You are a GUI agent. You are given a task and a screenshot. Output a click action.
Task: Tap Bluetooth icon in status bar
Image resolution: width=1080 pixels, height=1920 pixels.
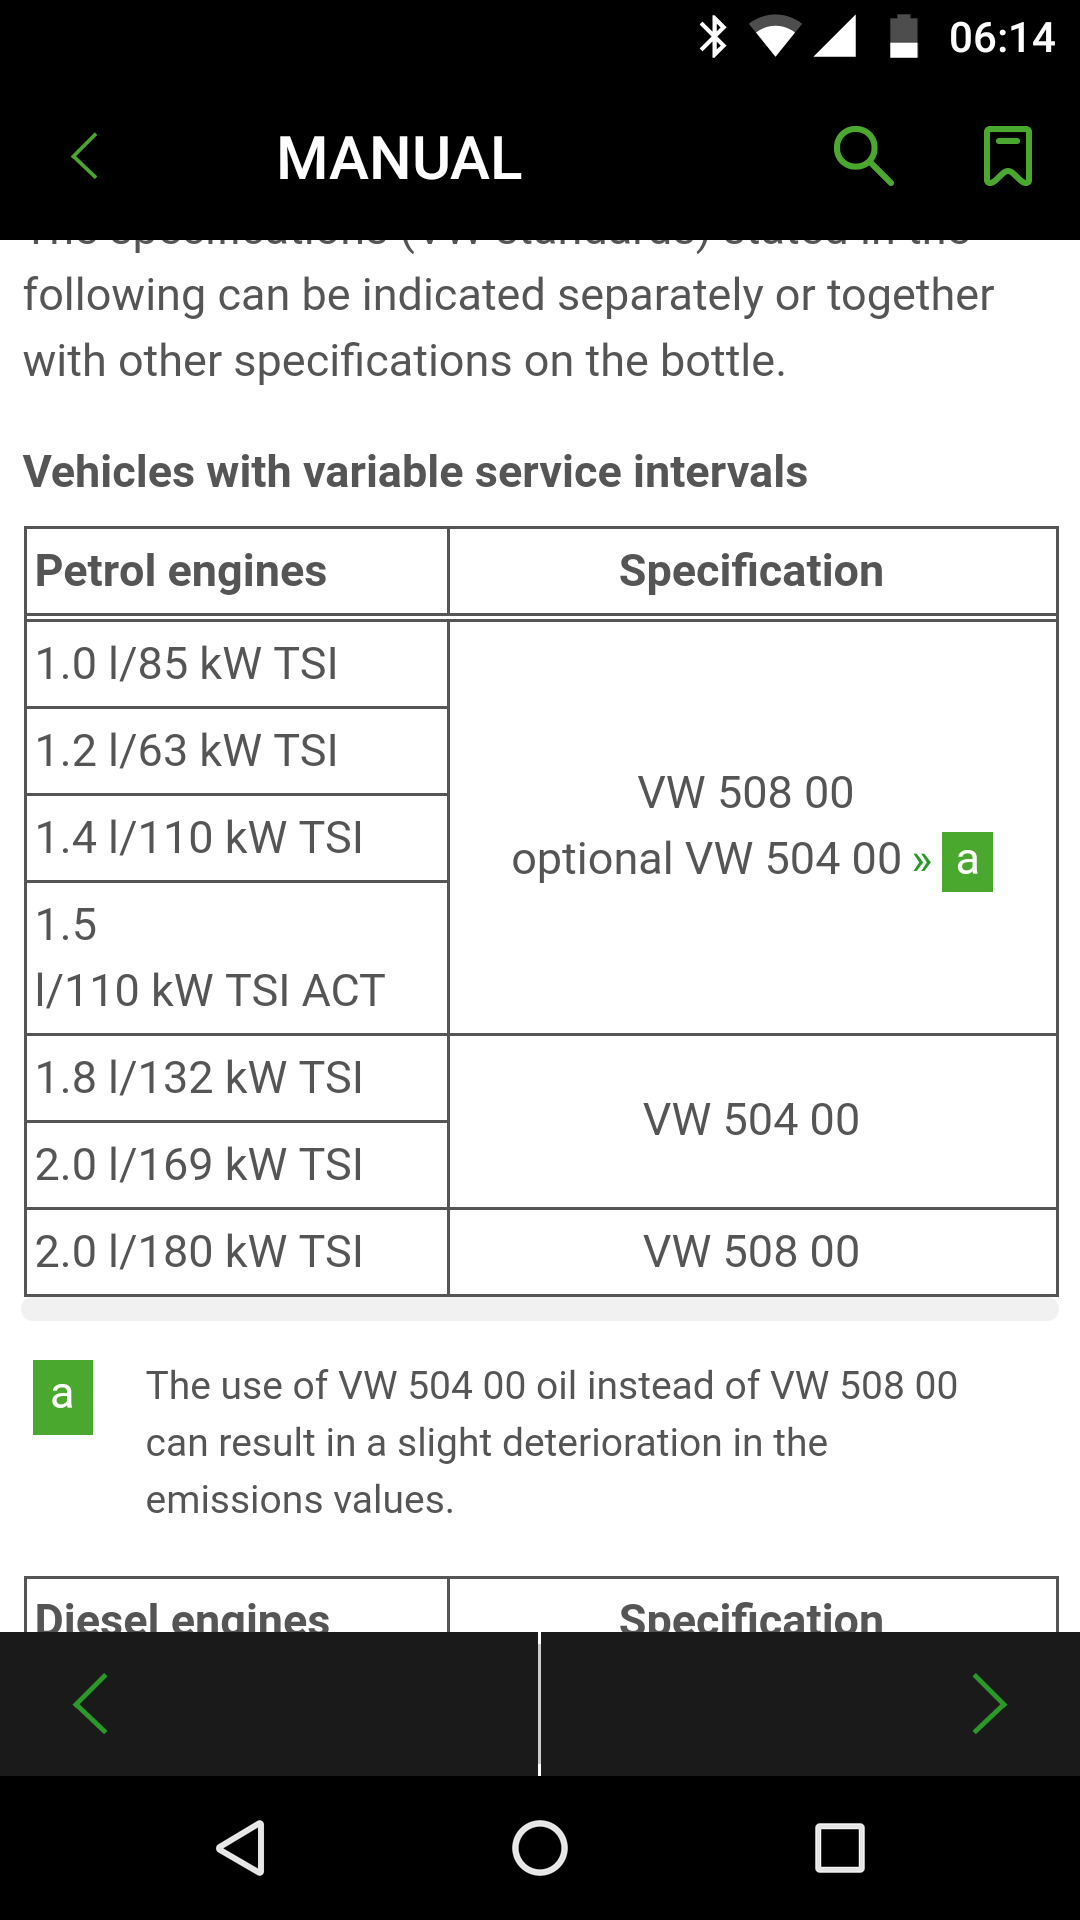(713, 37)
